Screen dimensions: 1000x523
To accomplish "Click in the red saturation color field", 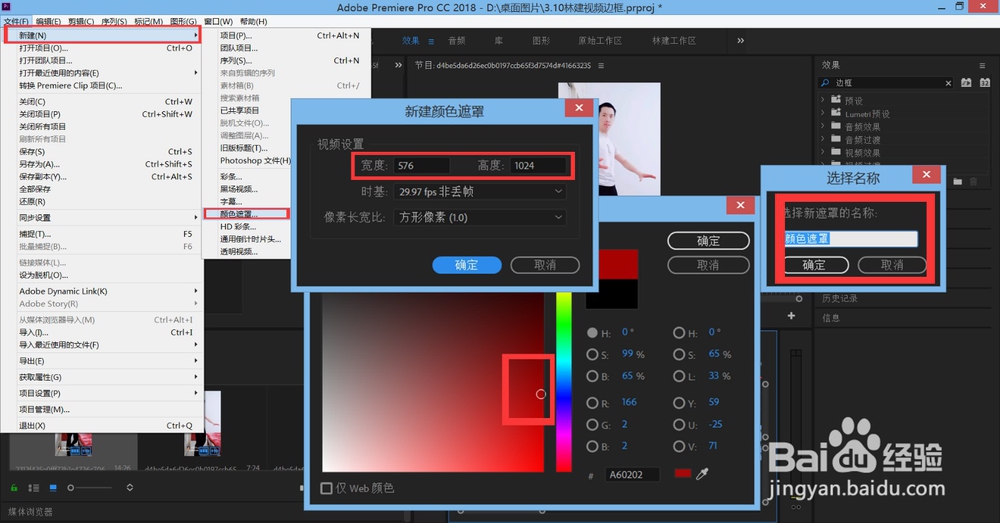I will (433, 382).
